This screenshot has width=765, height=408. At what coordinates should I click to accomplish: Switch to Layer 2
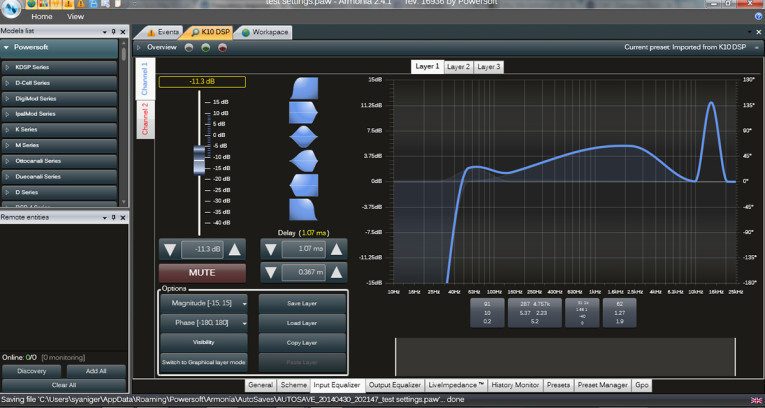click(458, 67)
